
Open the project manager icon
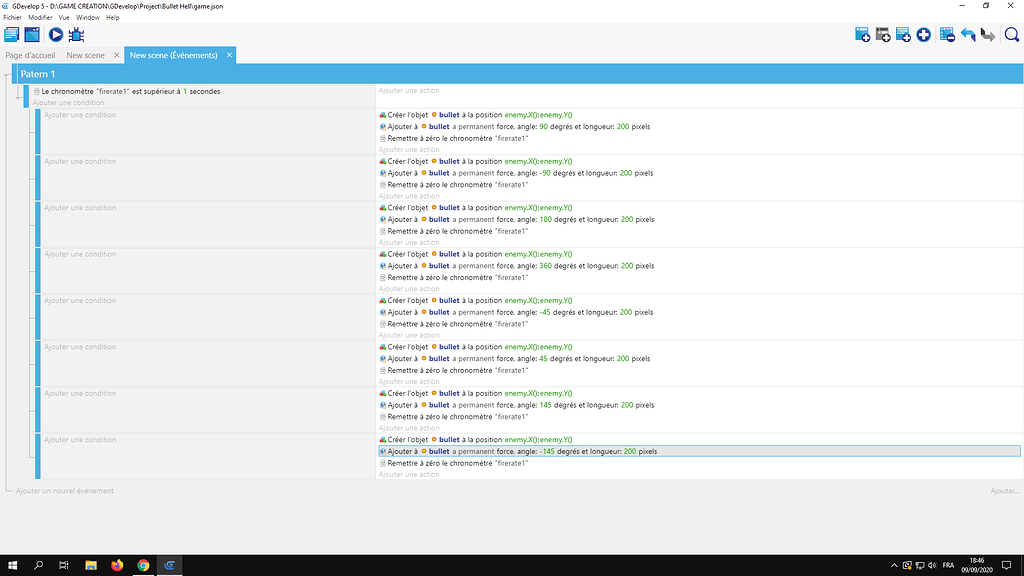[x=12, y=35]
